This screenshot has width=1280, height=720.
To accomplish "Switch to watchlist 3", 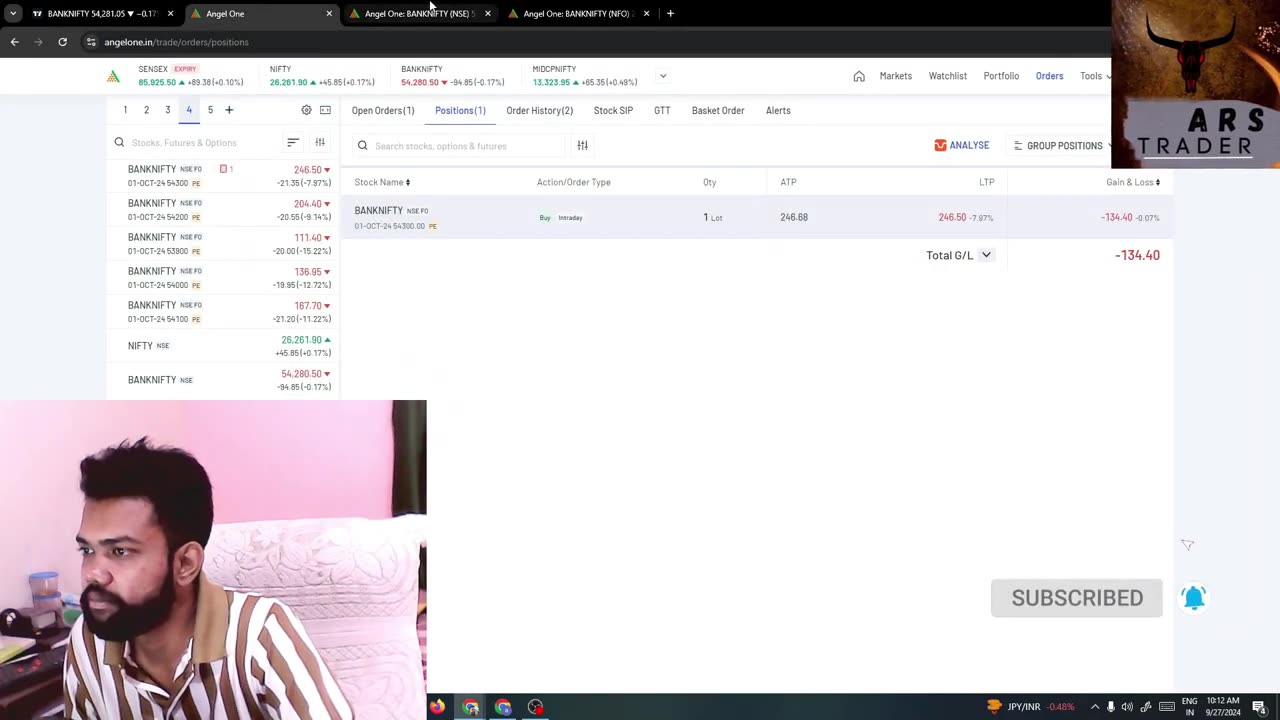I will click(167, 110).
